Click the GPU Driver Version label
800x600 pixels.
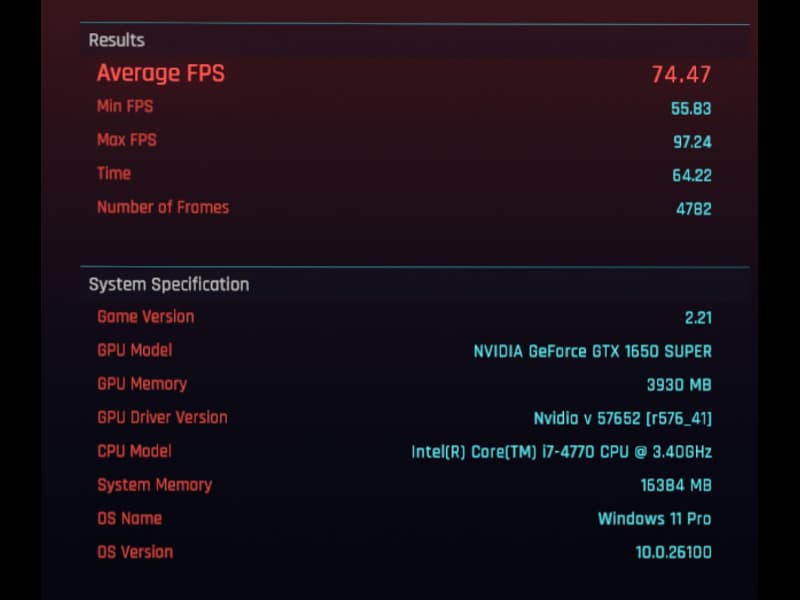[162, 417]
